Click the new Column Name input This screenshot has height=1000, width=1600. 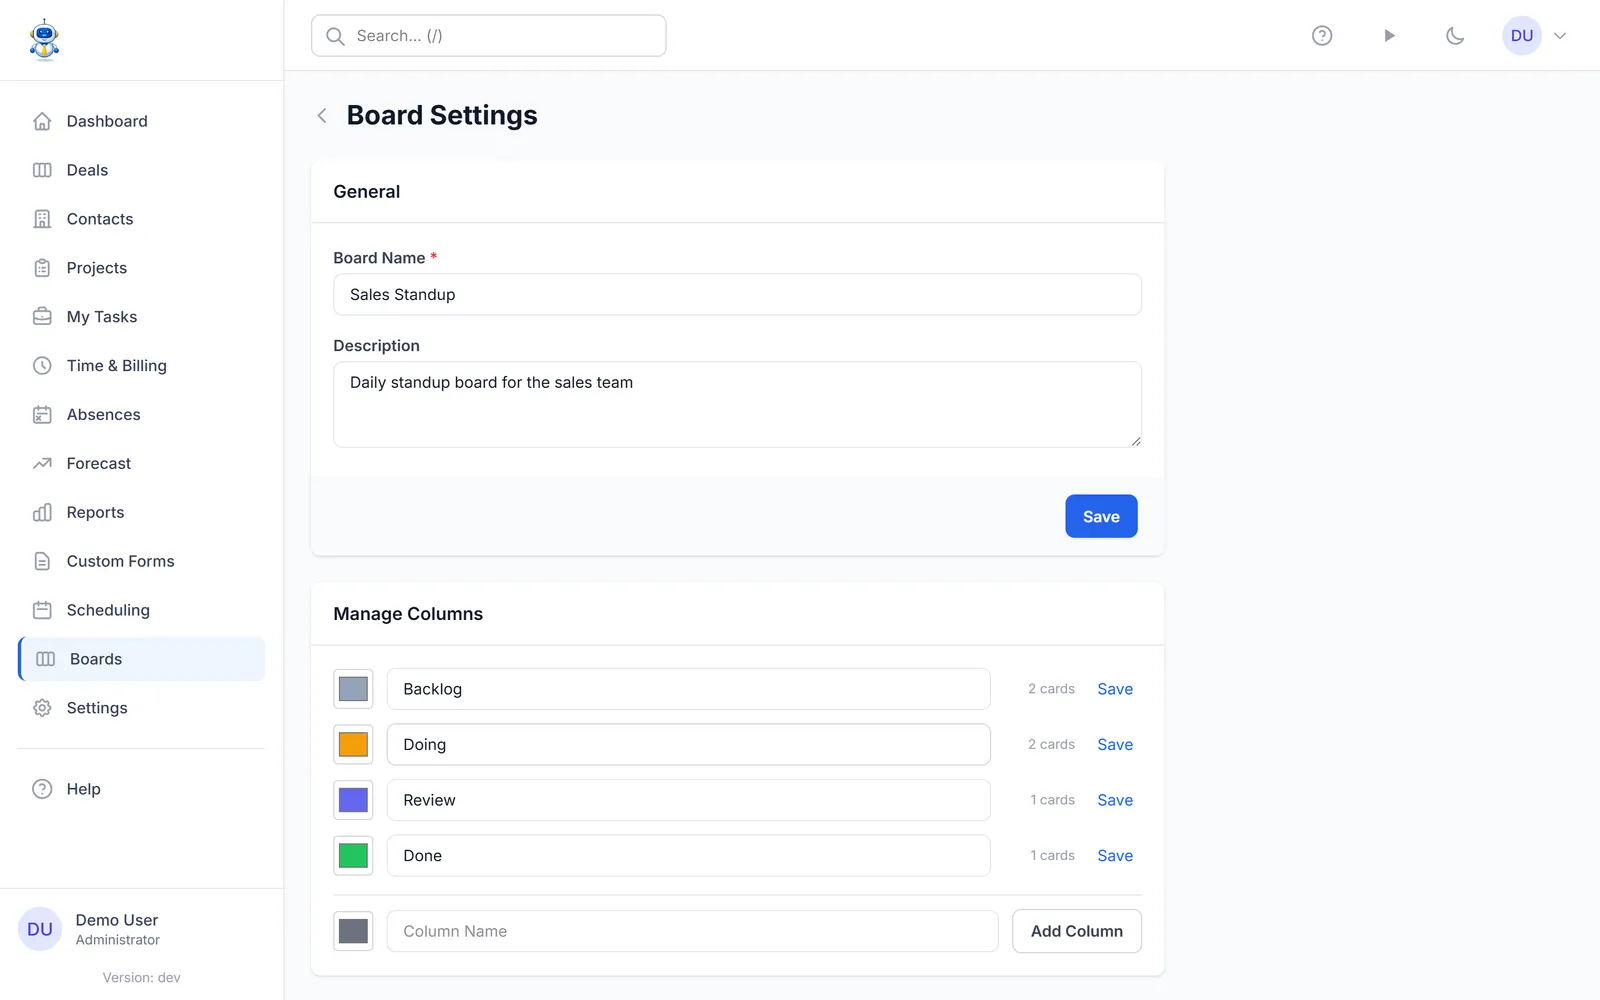pos(692,931)
